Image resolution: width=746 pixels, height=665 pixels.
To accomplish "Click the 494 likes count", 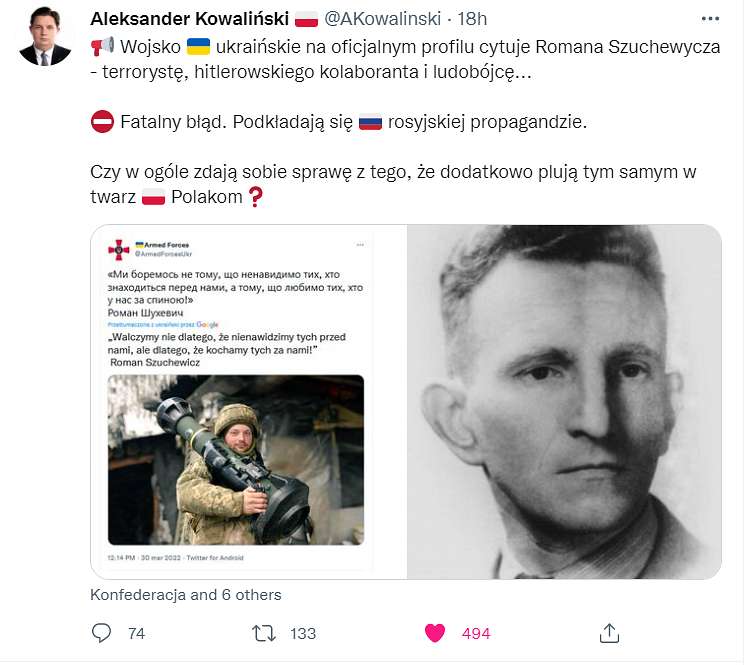I will [x=476, y=635].
